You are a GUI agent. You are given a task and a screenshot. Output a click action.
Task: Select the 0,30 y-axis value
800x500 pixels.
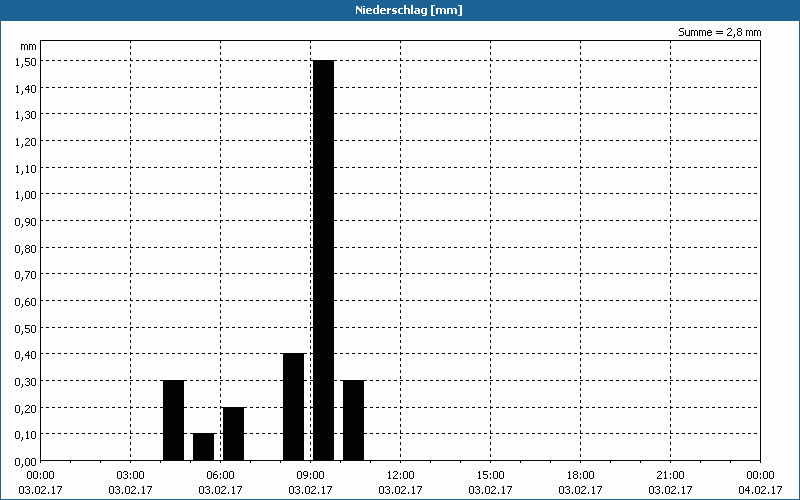[26, 382]
